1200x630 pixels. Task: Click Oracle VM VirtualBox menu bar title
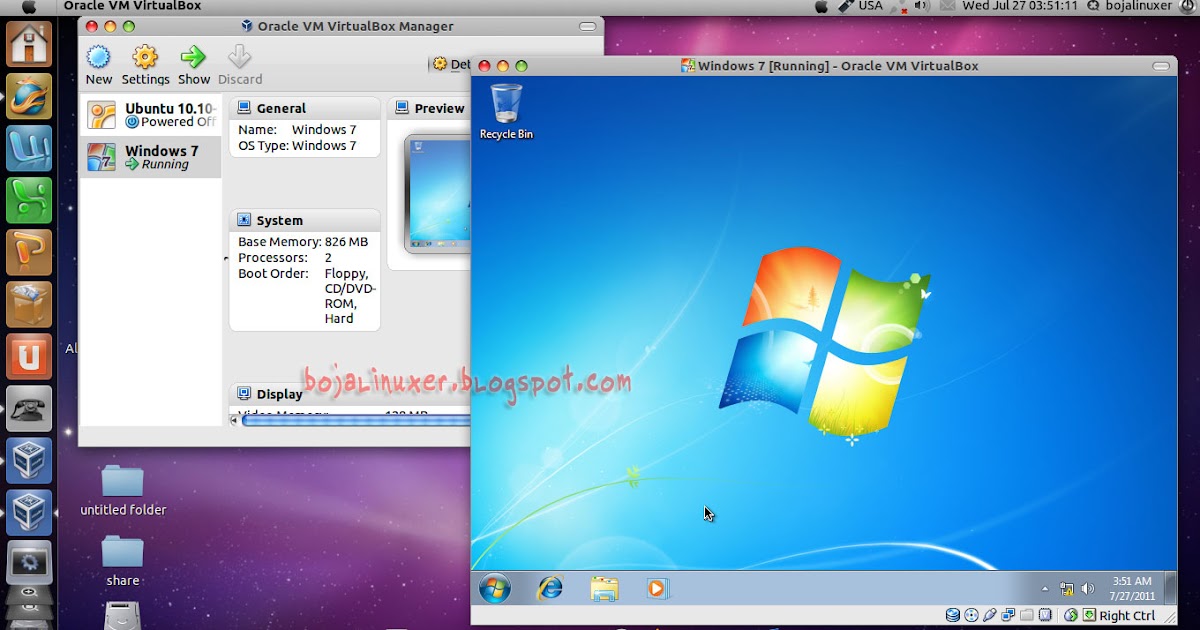[132, 6]
